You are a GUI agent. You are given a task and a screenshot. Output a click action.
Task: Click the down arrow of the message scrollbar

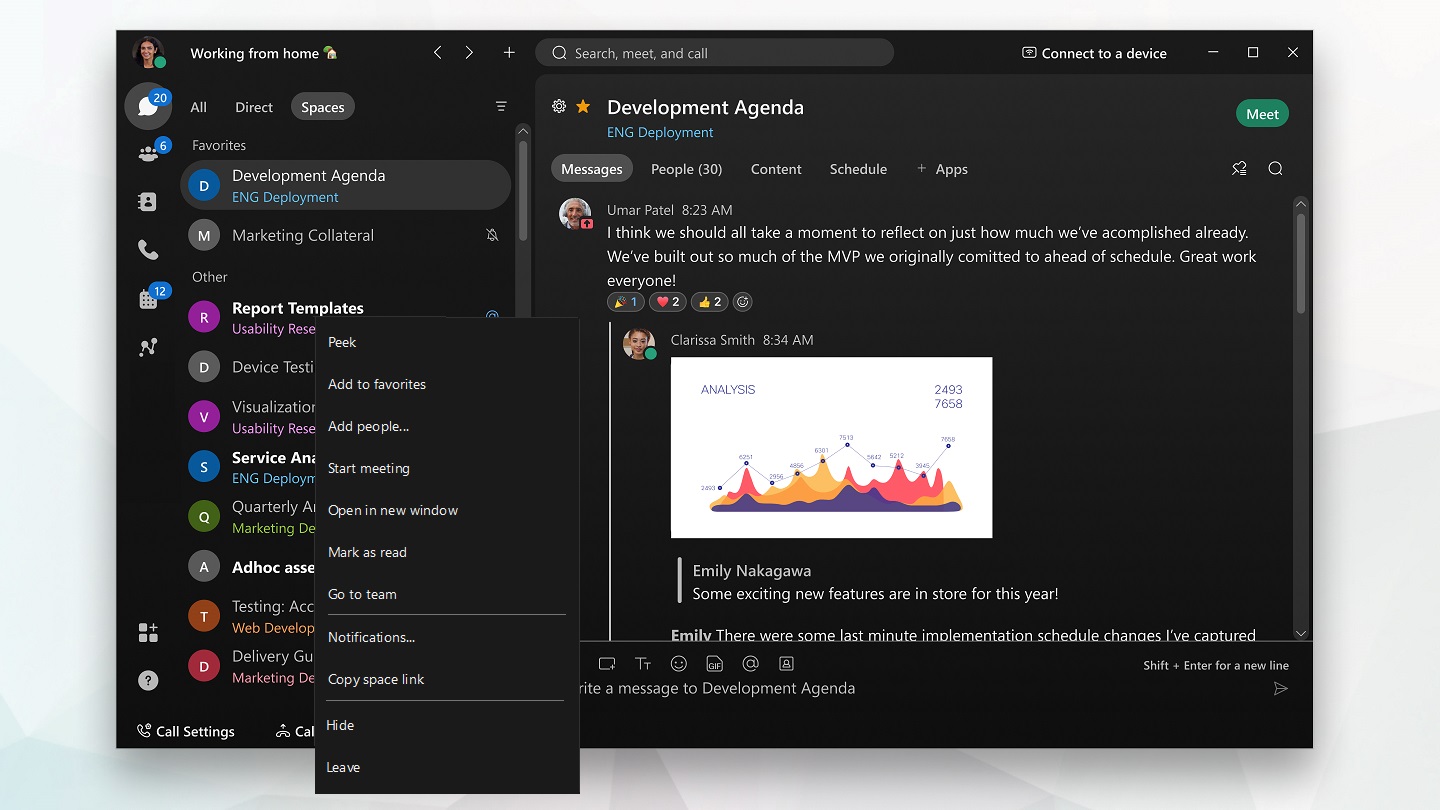[x=1300, y=633]
